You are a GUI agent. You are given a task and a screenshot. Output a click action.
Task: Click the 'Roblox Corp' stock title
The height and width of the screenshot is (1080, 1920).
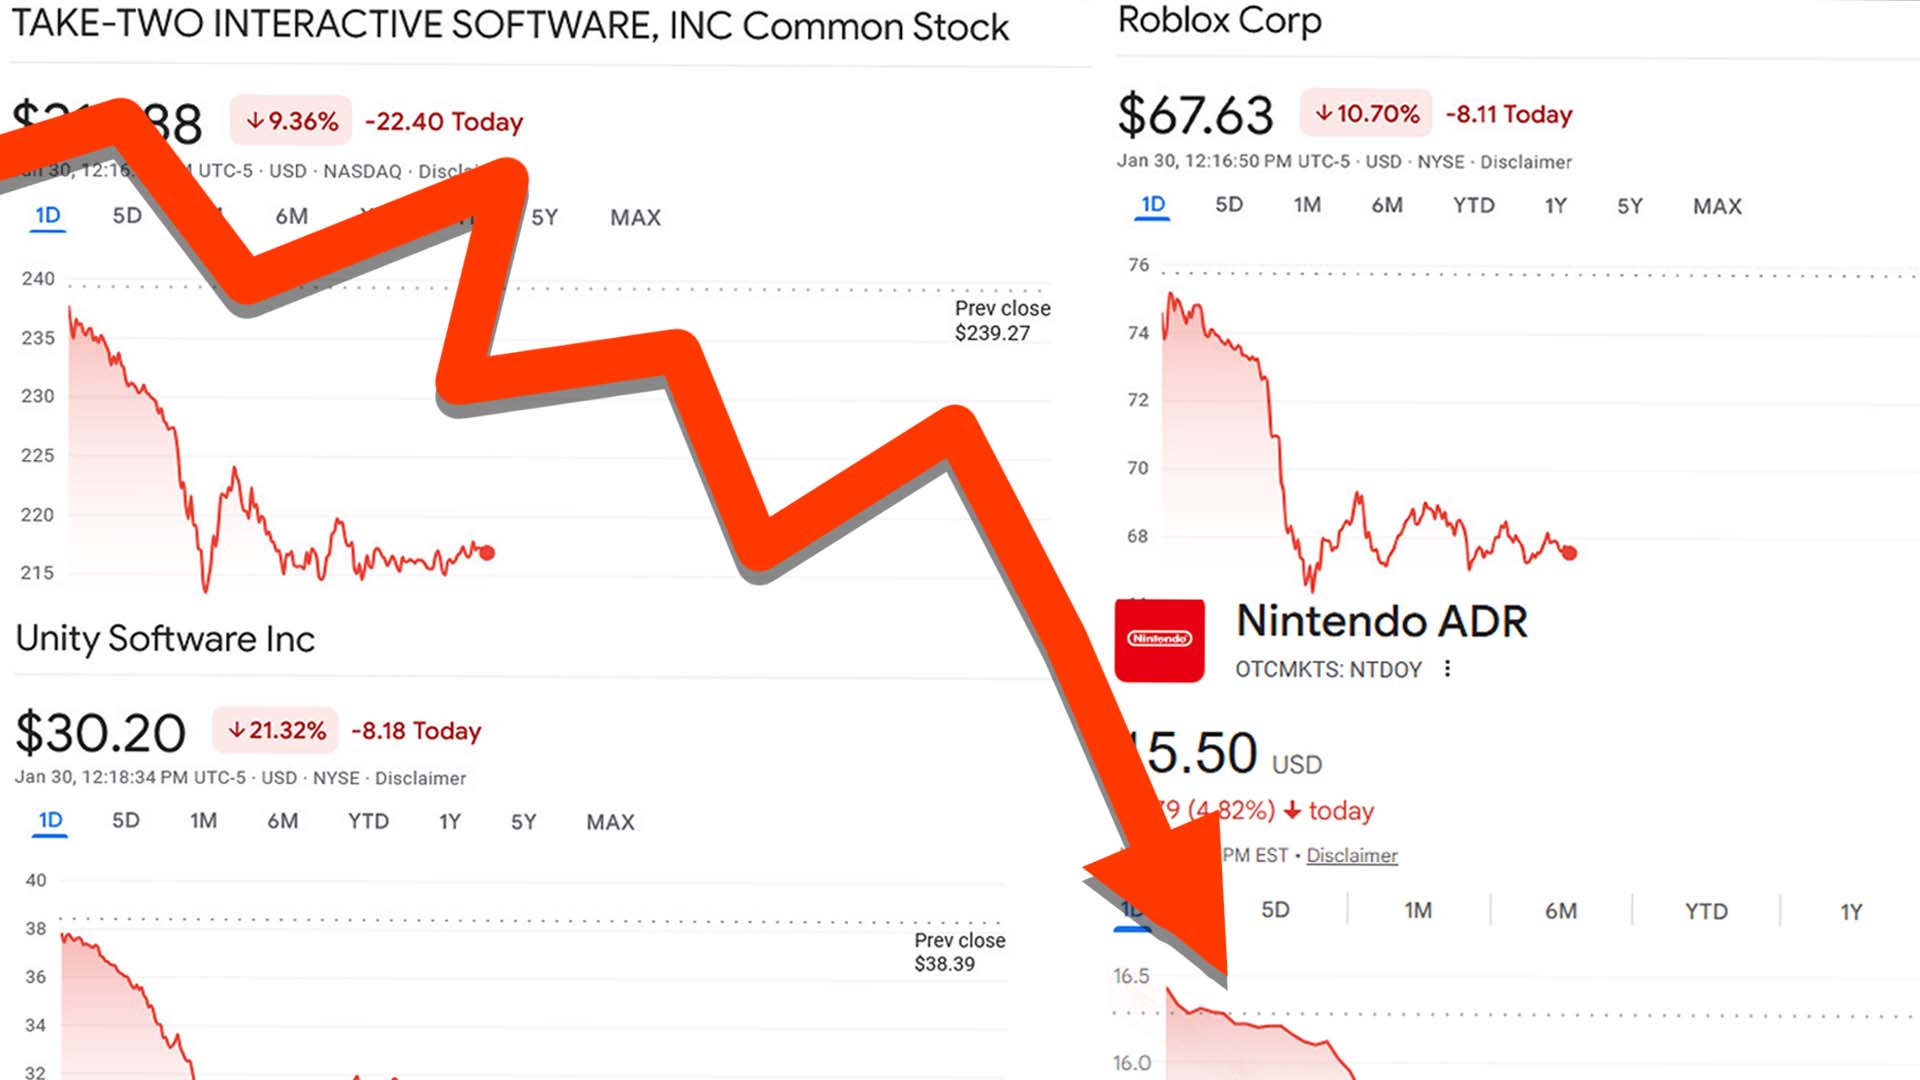pos(1221,21)
